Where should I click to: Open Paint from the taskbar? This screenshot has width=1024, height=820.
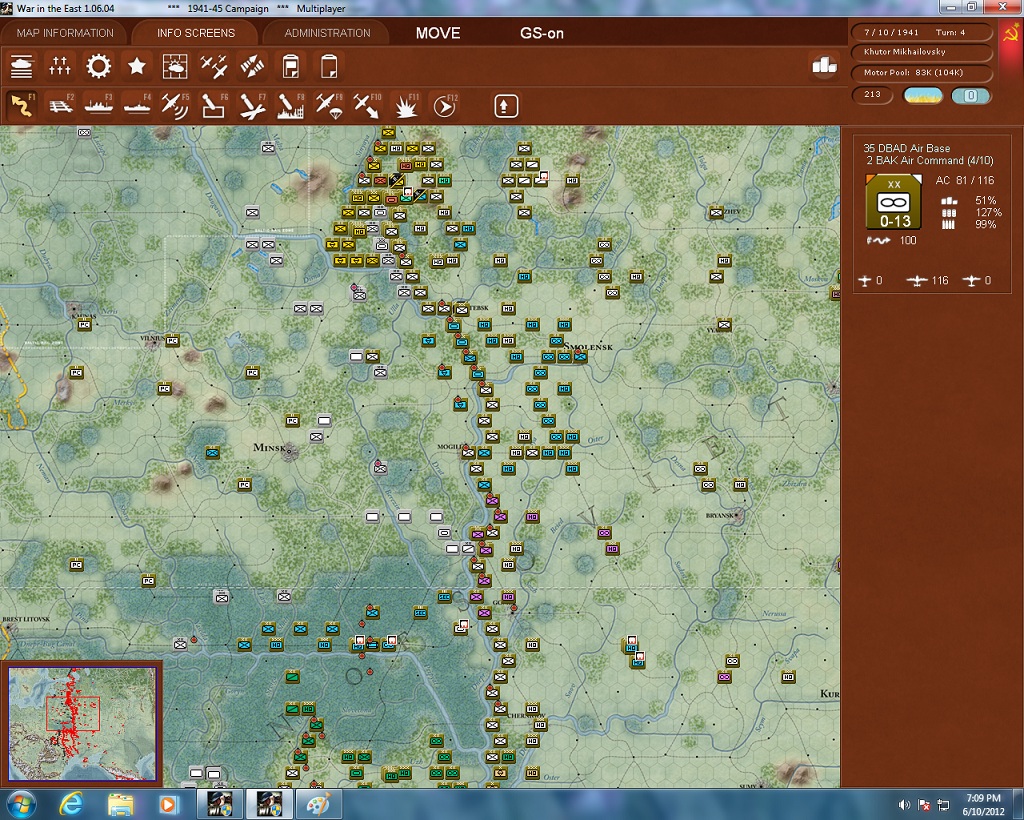320,804
